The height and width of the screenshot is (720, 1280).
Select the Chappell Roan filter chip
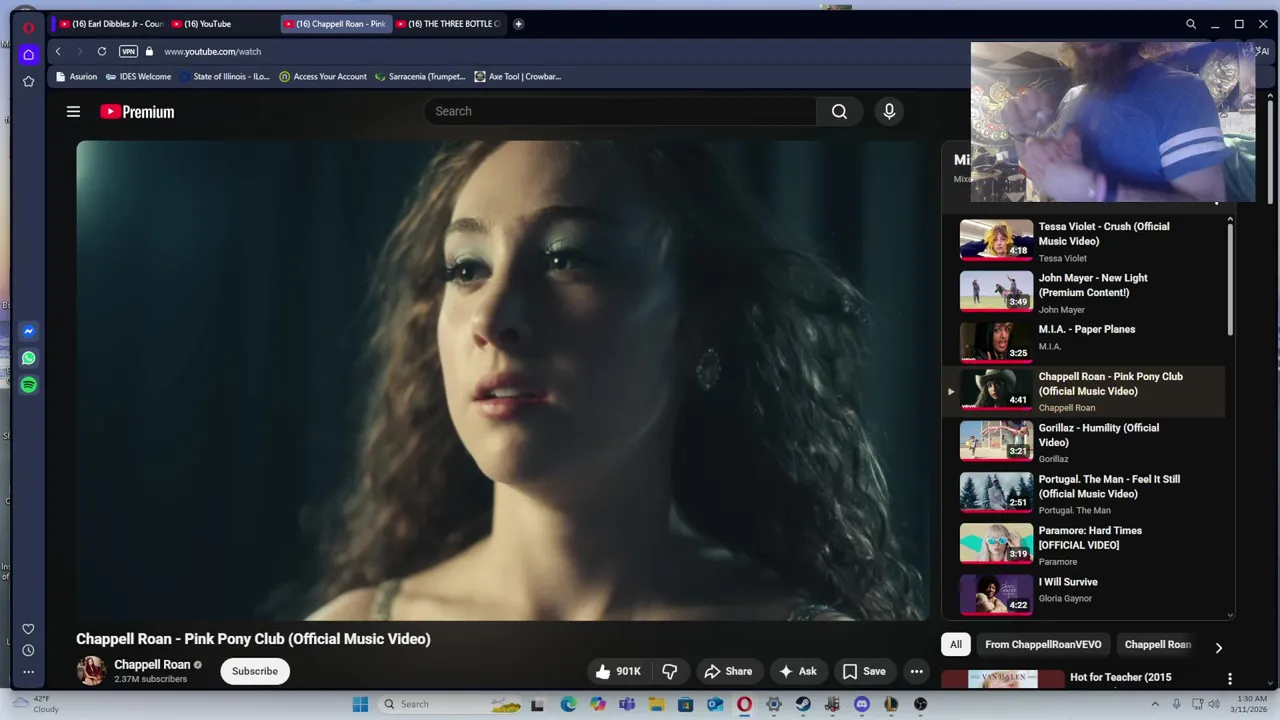tap(1158, 645)
